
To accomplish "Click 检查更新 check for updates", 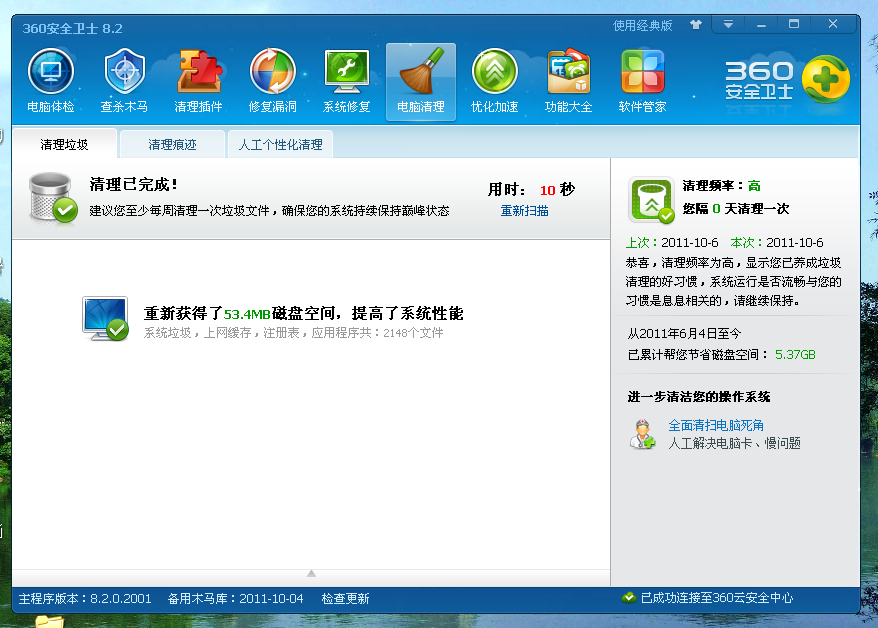I will point(345,598).
